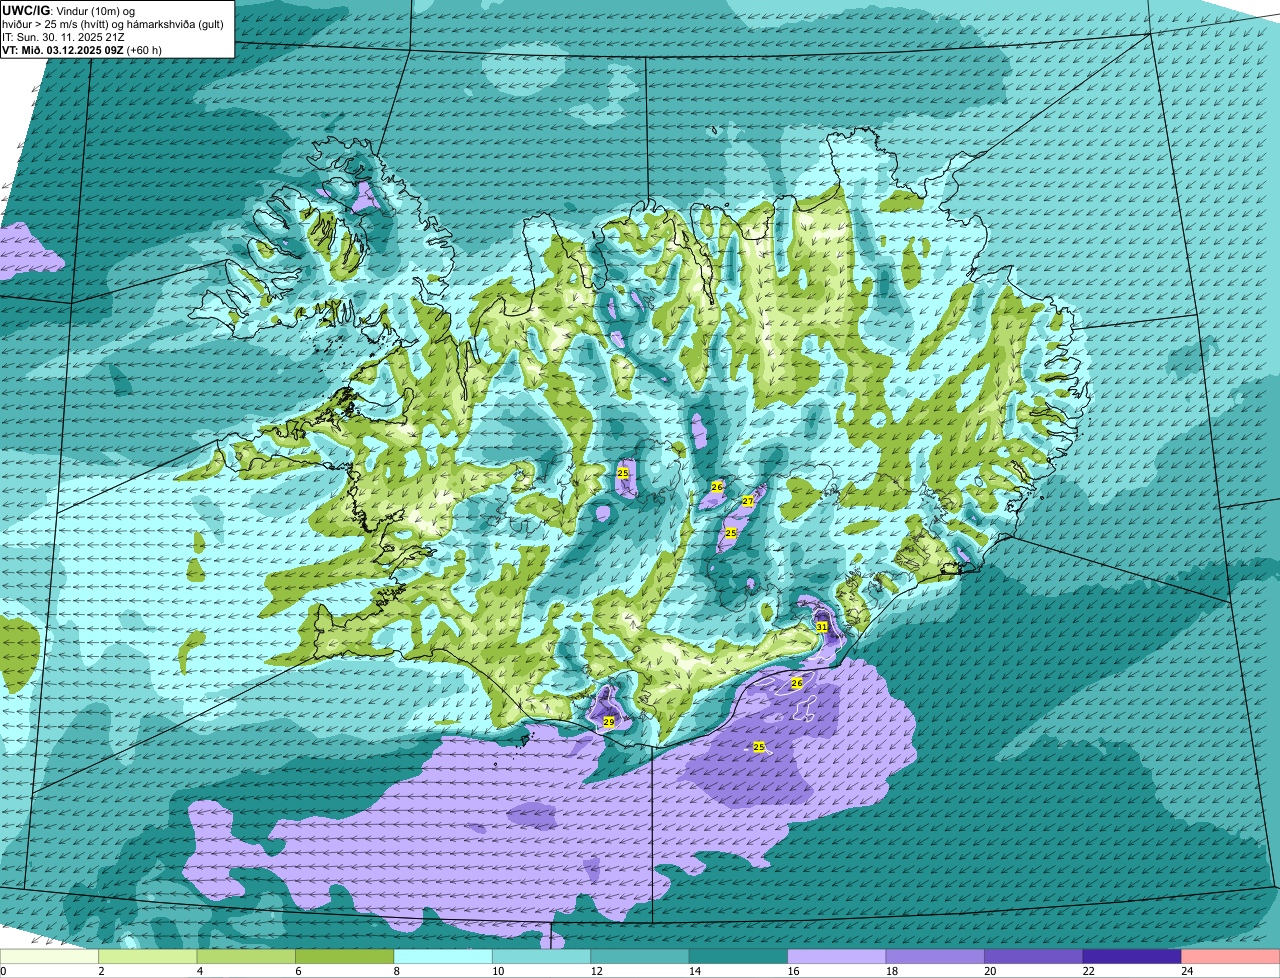
Task: Click the "hviður > 25 m/s (hvítt)" description line
Action: (113, 23)
